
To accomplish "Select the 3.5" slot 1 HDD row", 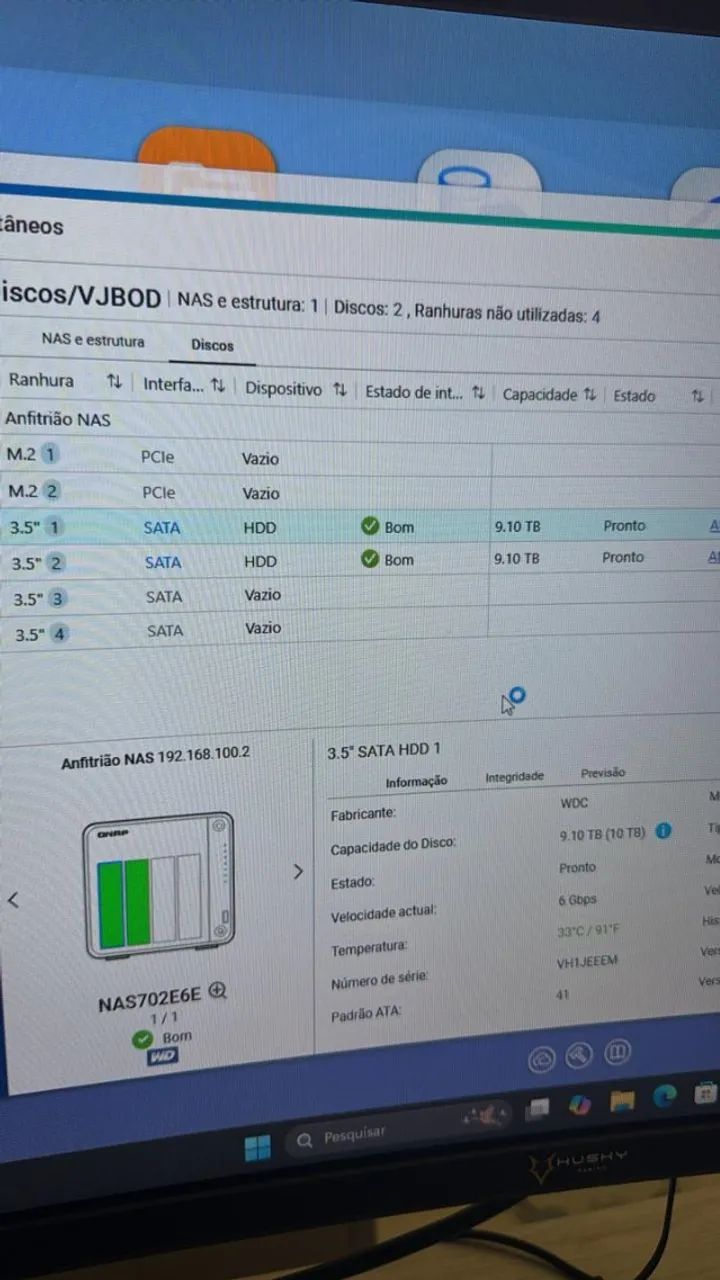I will [x=360, y=526].
